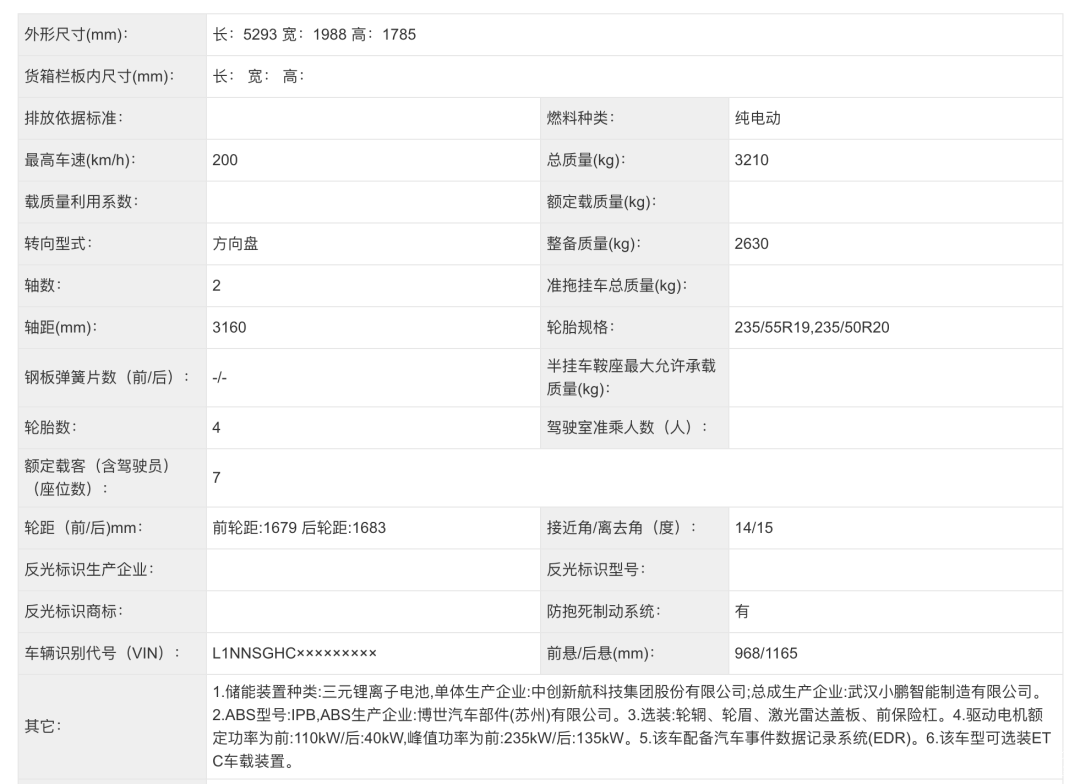Viewport: 1080px width, 784px height.
Task: Select the curb weight value 2630
Action: [x=751, y=243]
